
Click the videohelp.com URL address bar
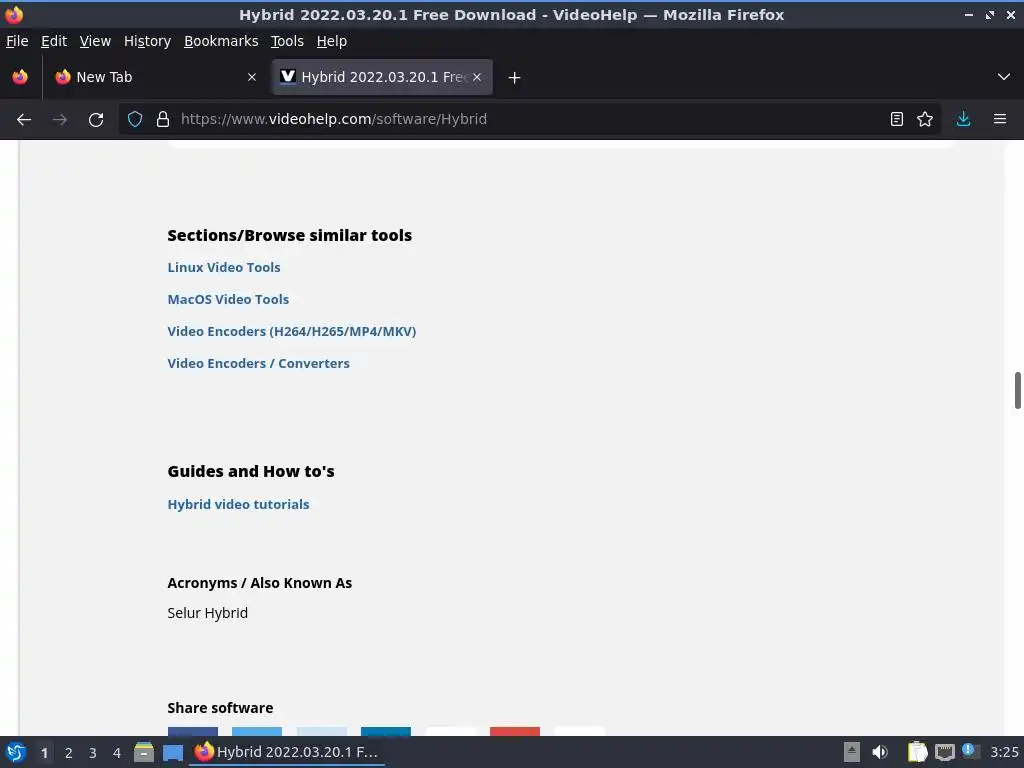(x=529, y=119)
